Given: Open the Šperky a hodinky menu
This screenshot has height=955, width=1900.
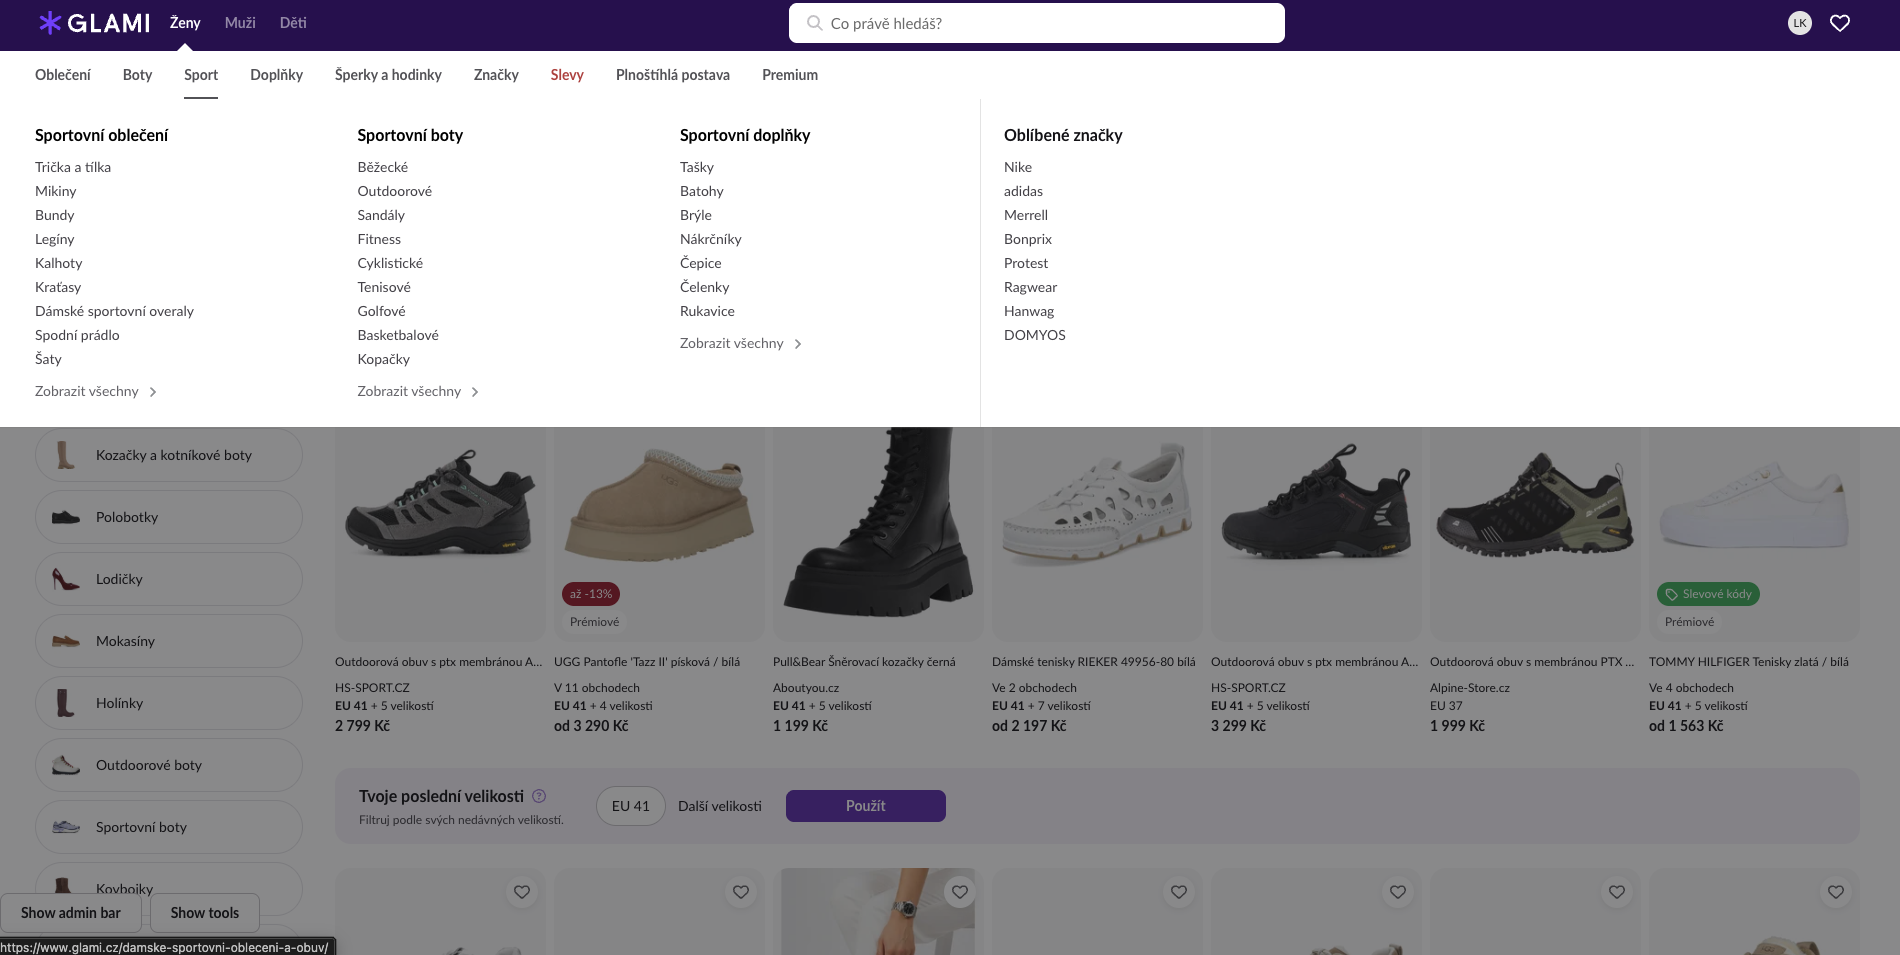Looking at the screenshot, I should tap(388, 75).
